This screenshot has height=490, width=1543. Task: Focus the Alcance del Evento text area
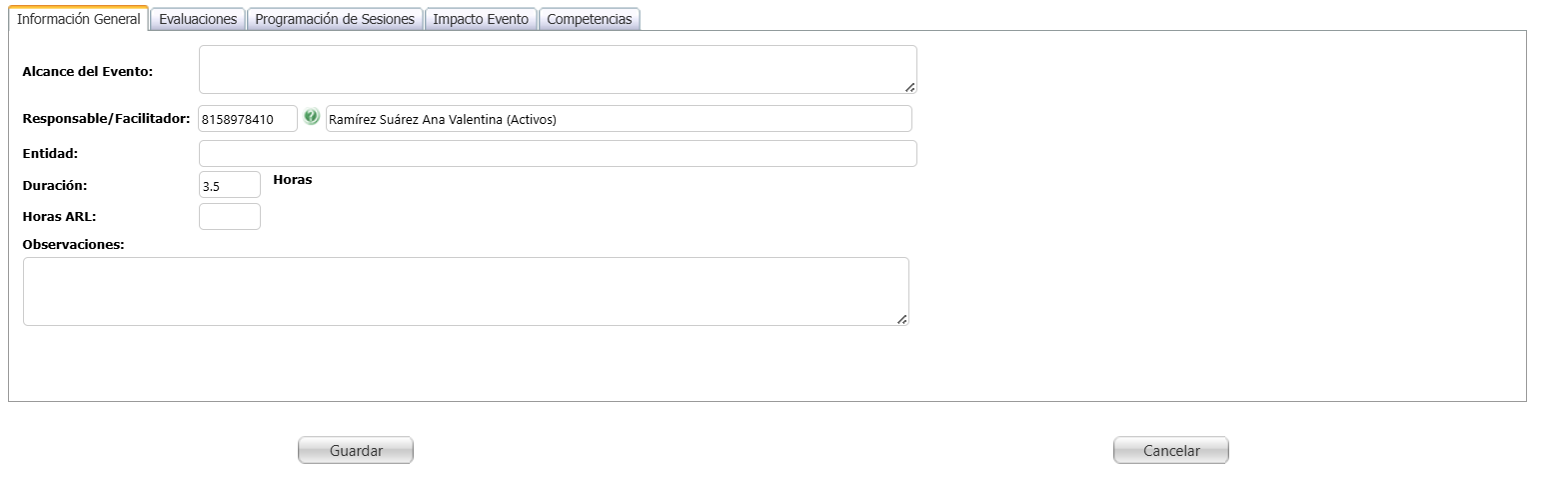(556, 69)
